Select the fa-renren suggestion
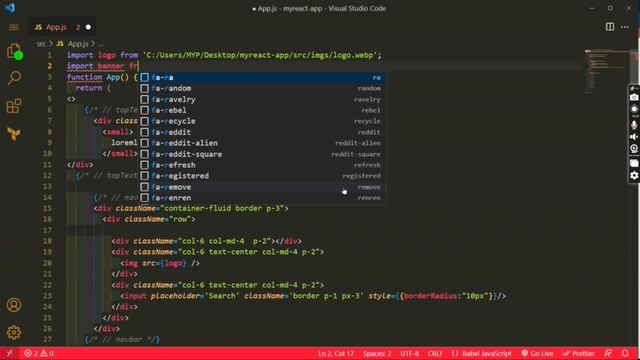Screen dimensions: 640x360 coord(262,198)
